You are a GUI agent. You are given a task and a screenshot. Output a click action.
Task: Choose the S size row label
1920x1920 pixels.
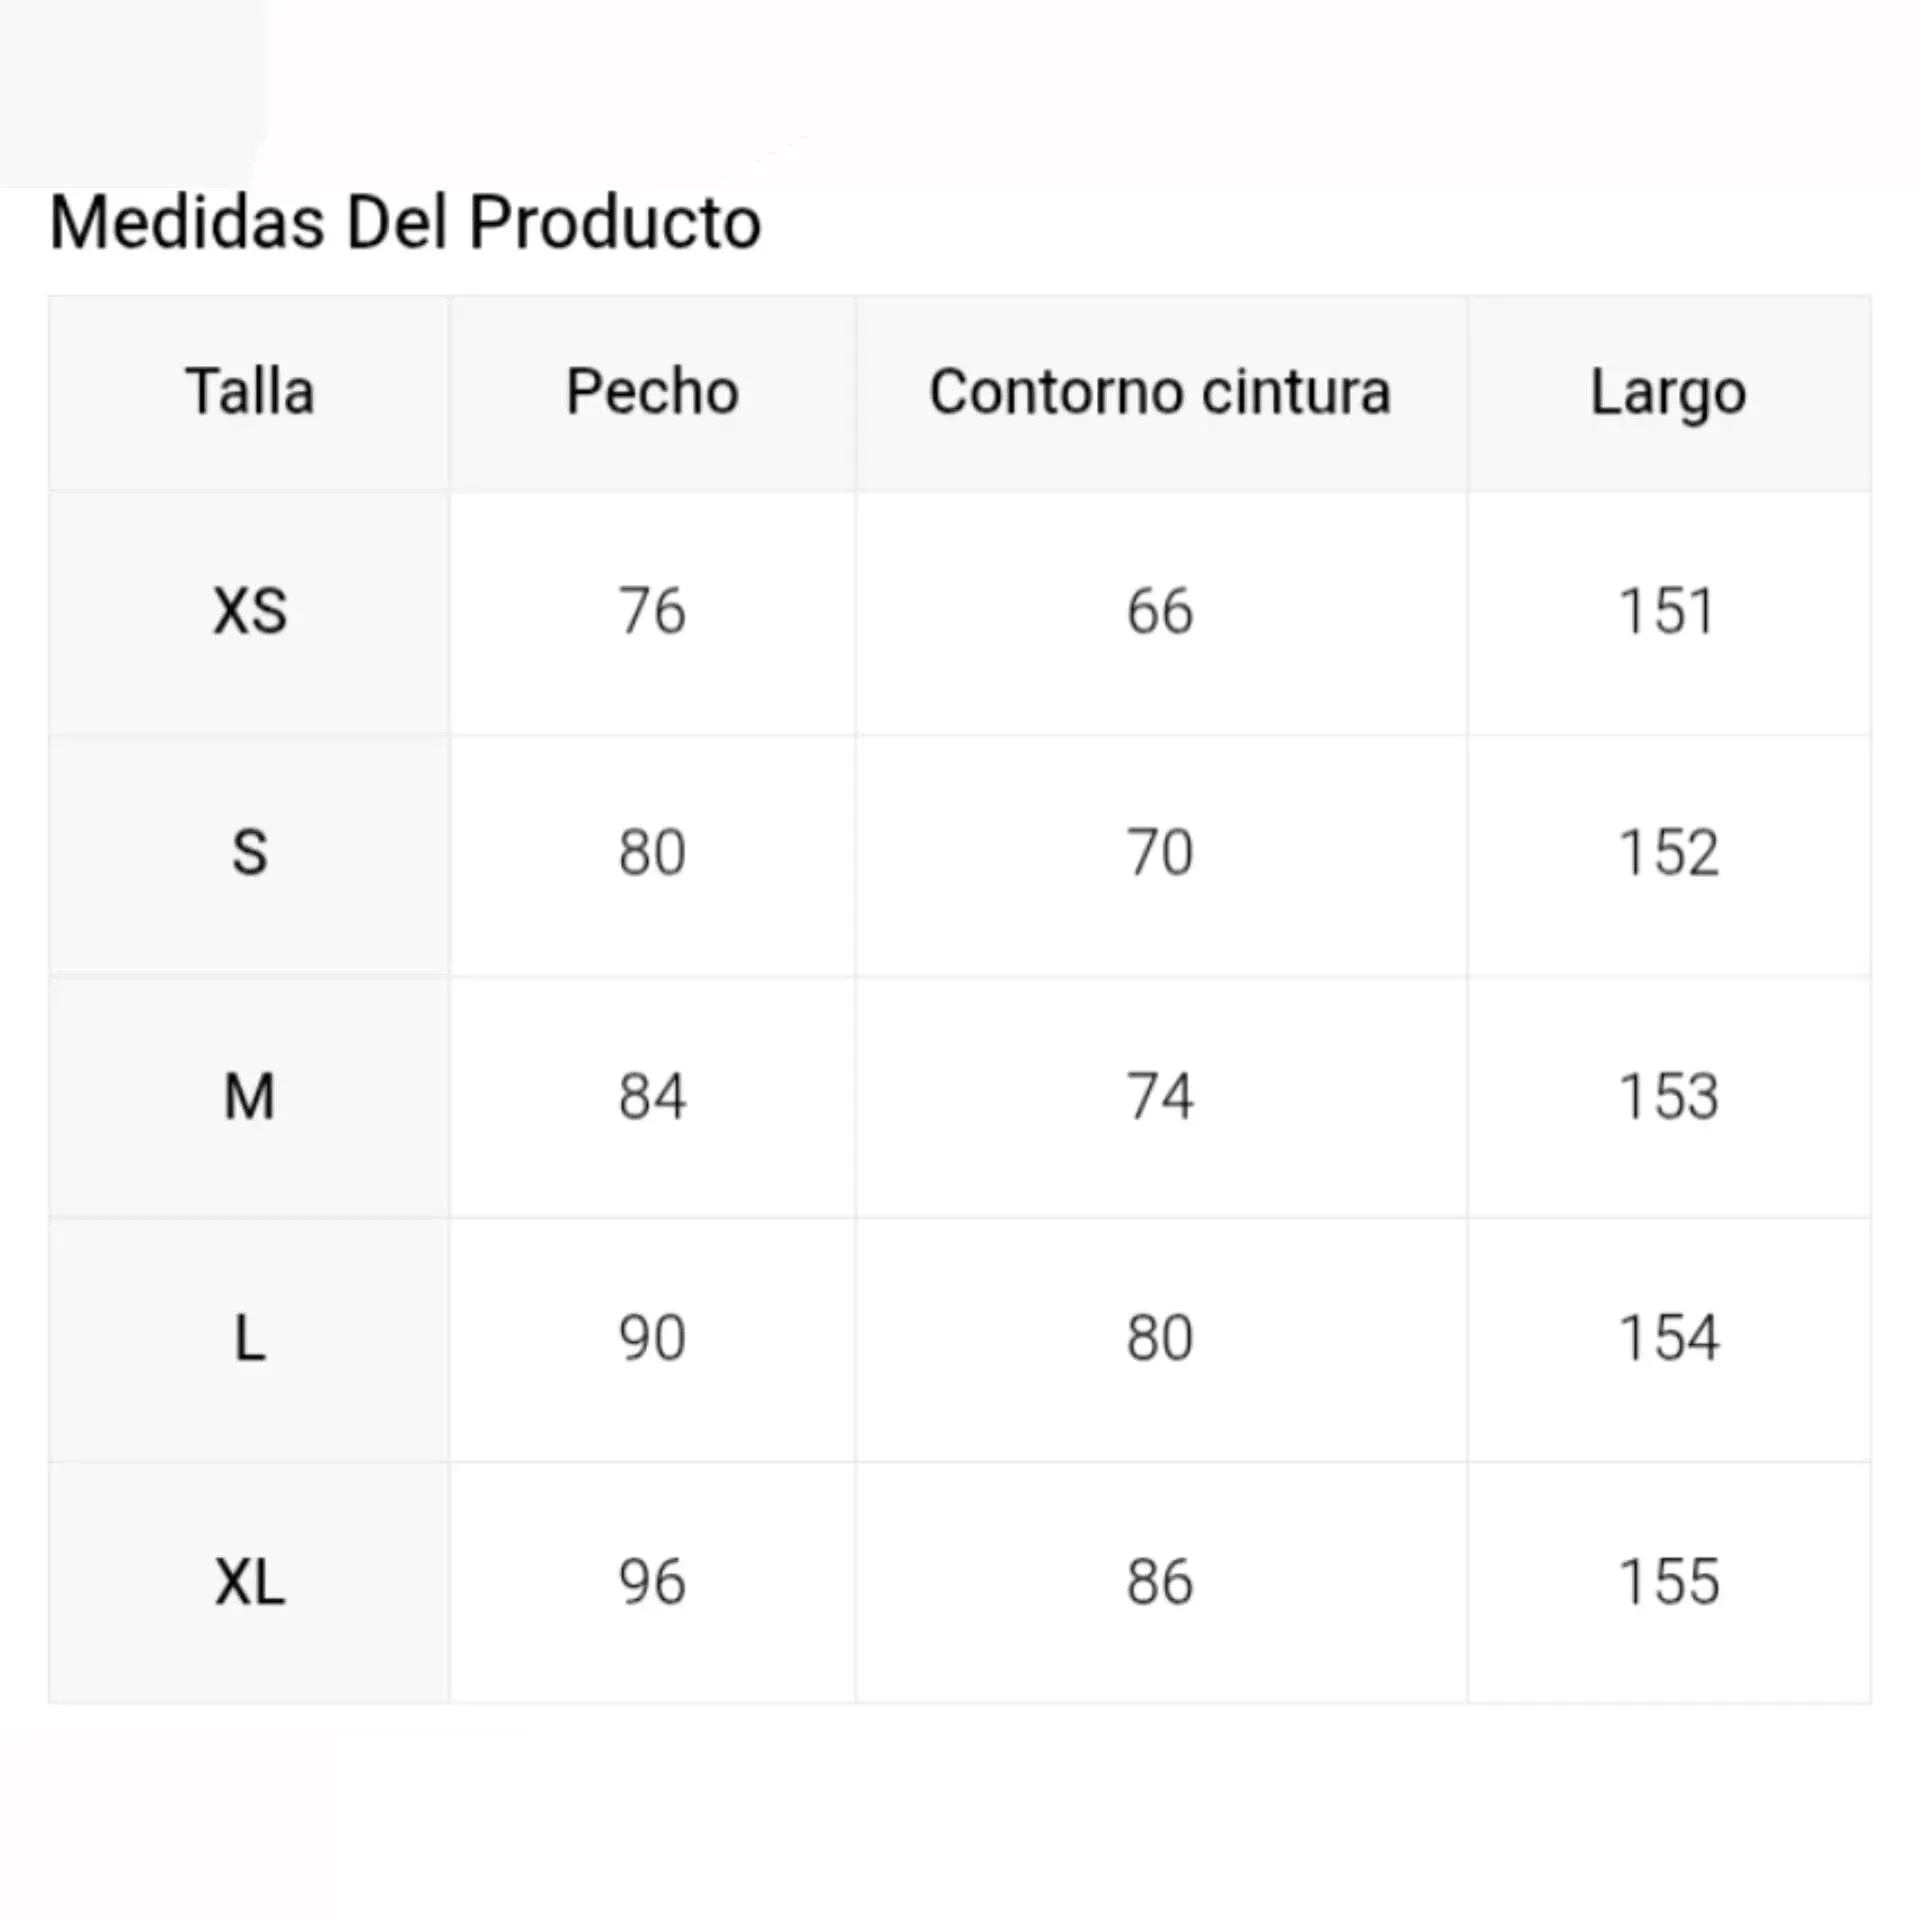(250, 853)
